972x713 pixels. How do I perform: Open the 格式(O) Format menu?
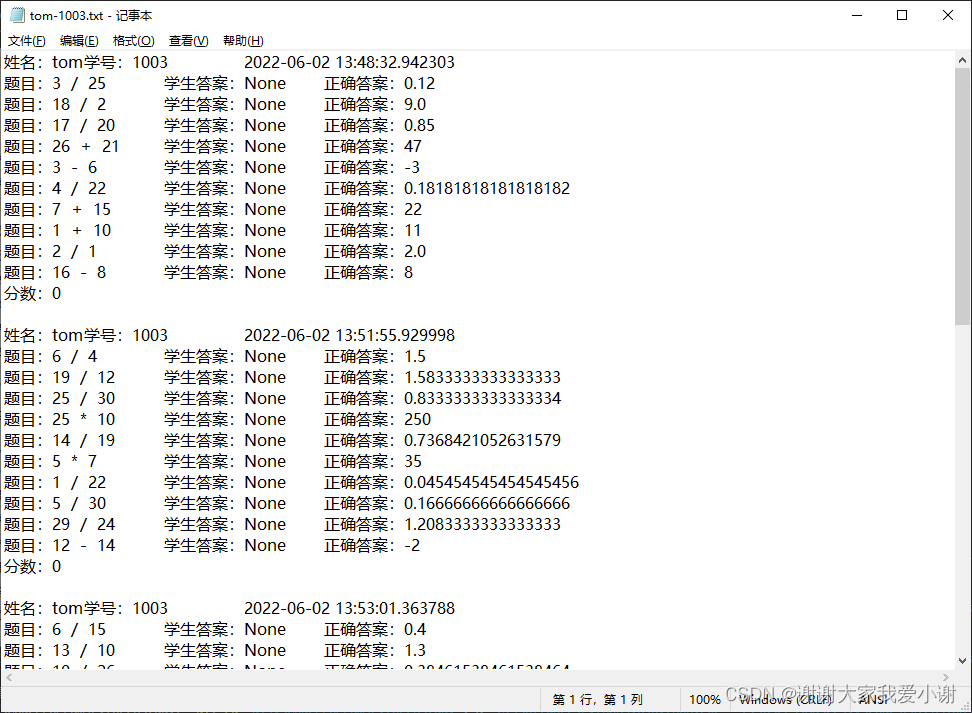133,40
